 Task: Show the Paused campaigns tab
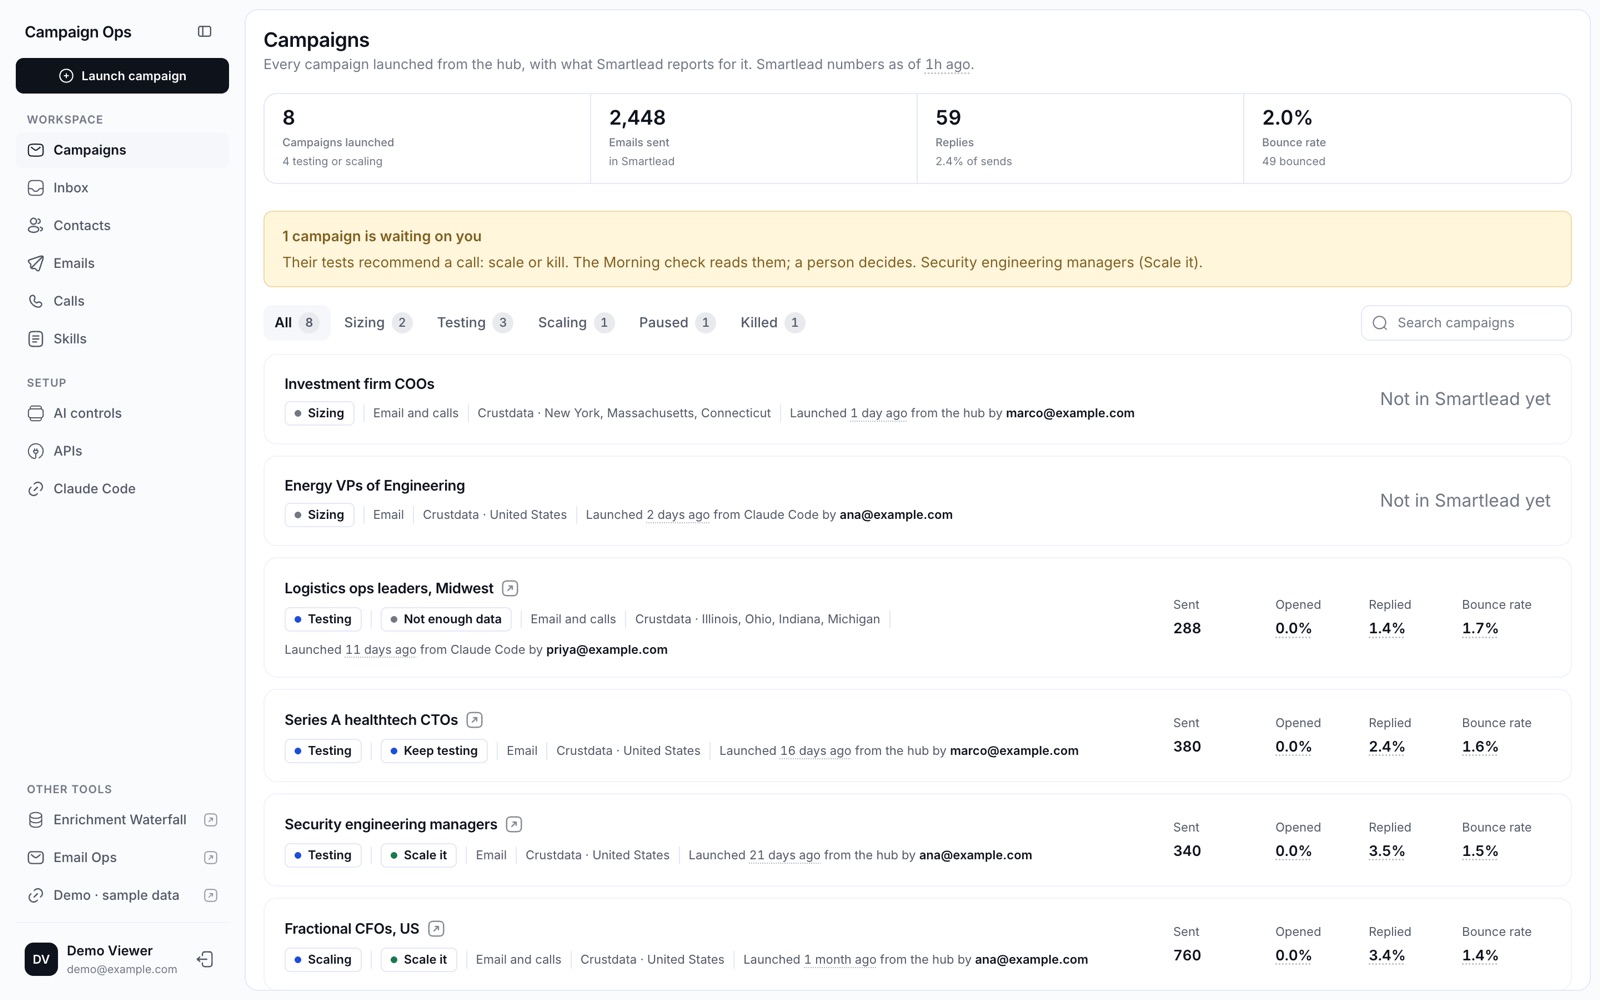tap(677, 323)
